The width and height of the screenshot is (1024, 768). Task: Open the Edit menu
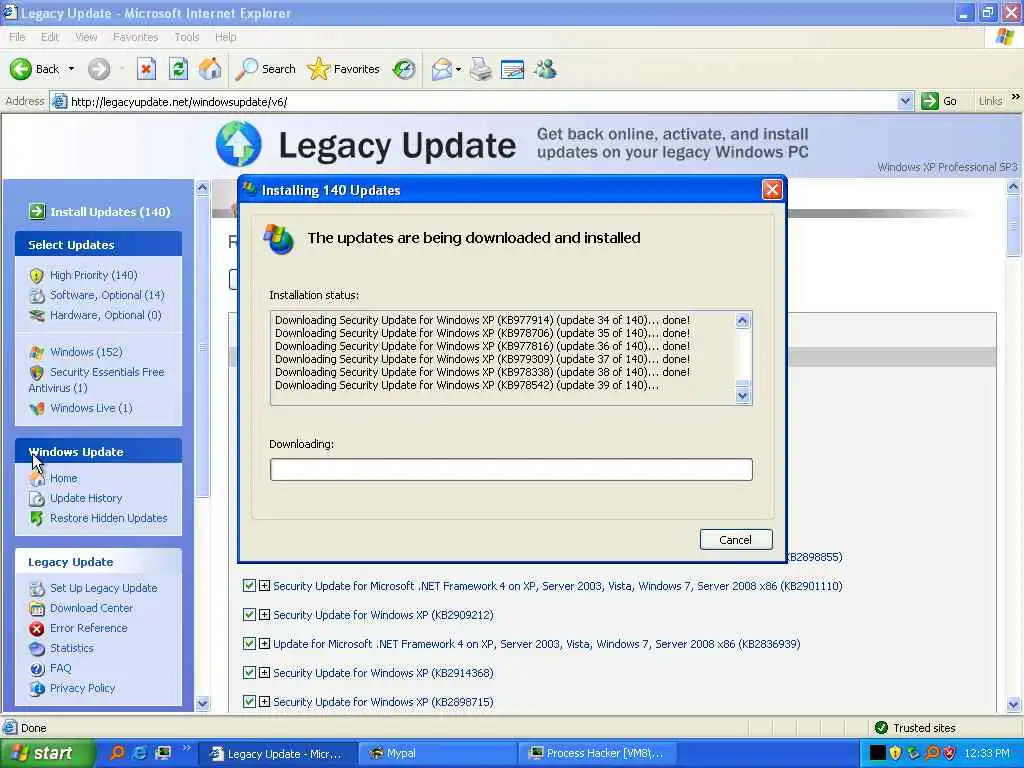(x=50, y=37)
